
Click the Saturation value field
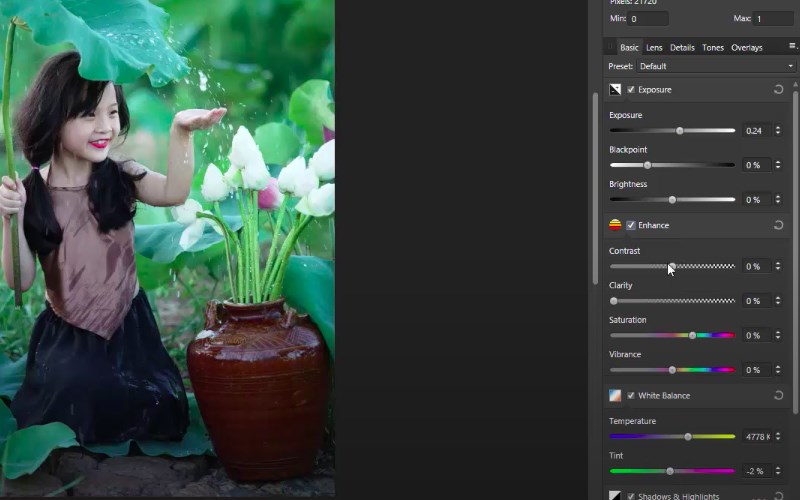[756, 335]
